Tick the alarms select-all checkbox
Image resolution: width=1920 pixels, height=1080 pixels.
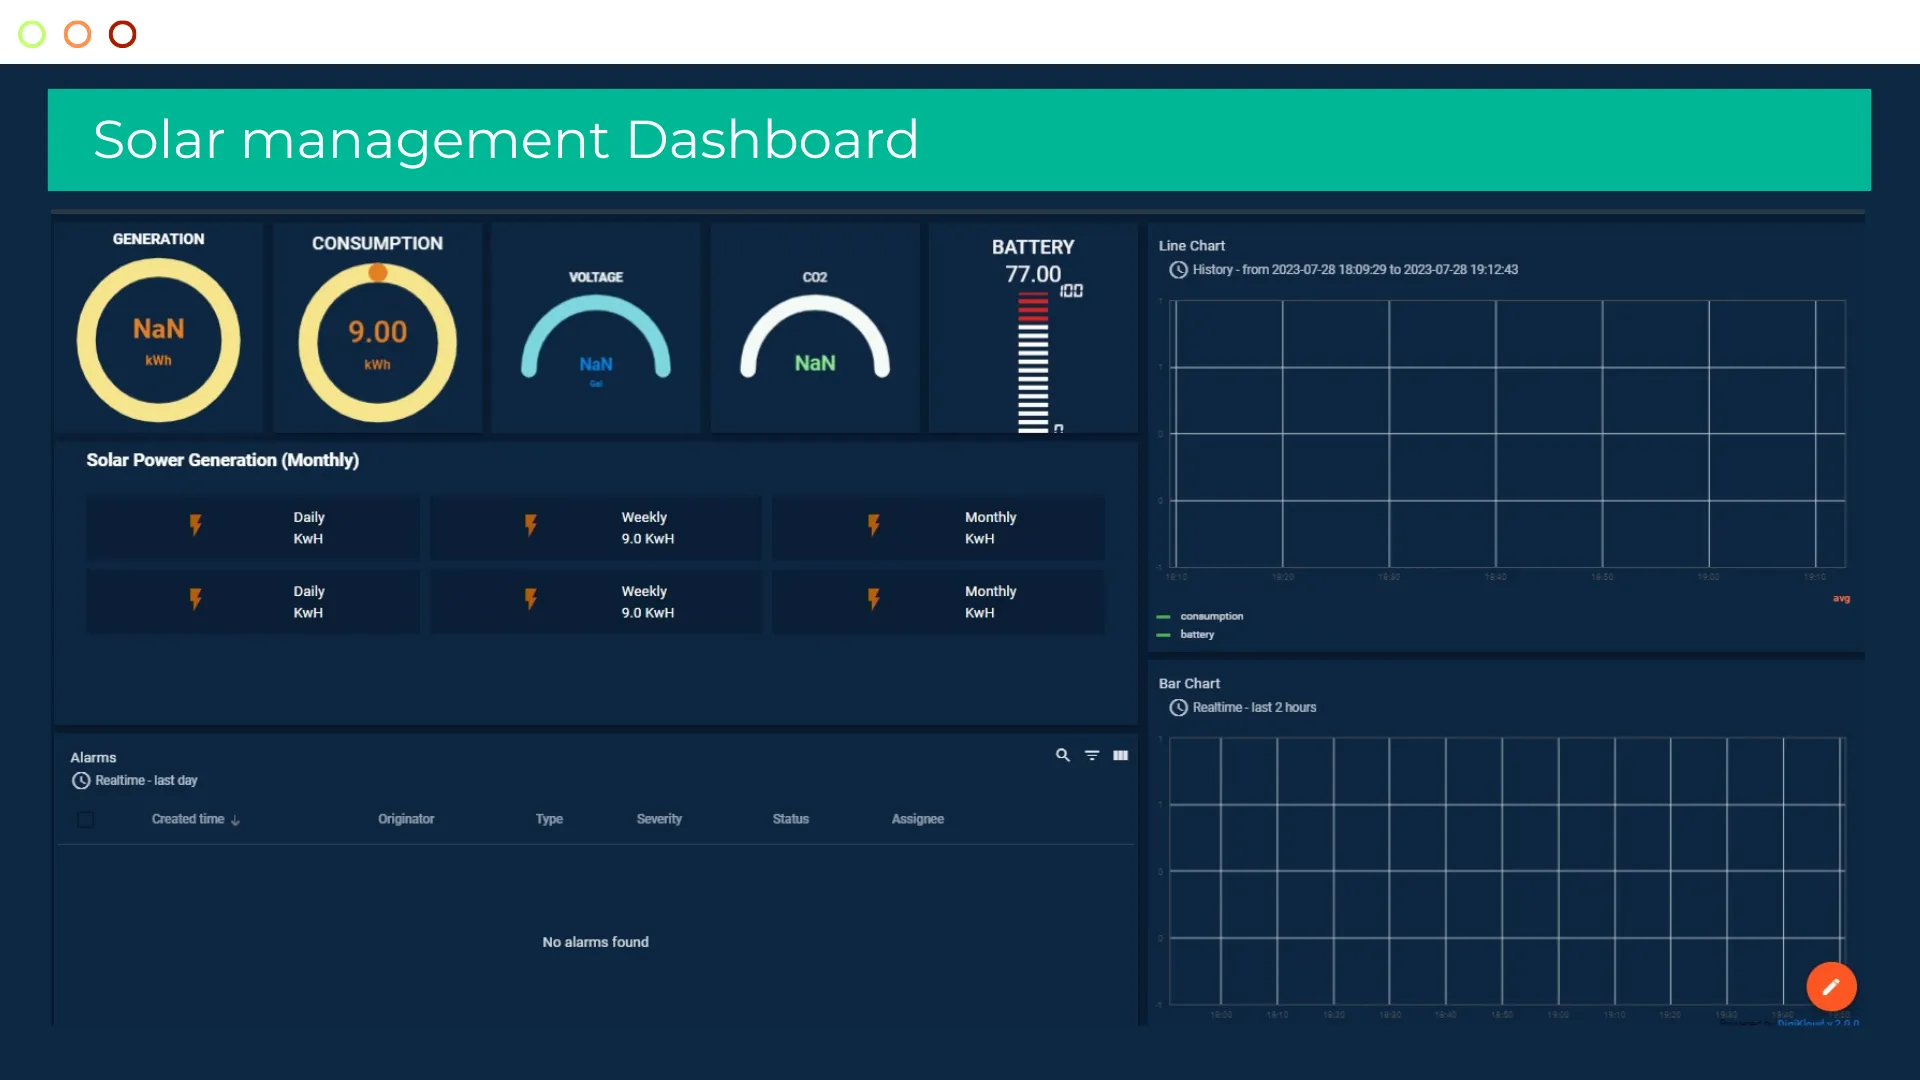[86, 819]
